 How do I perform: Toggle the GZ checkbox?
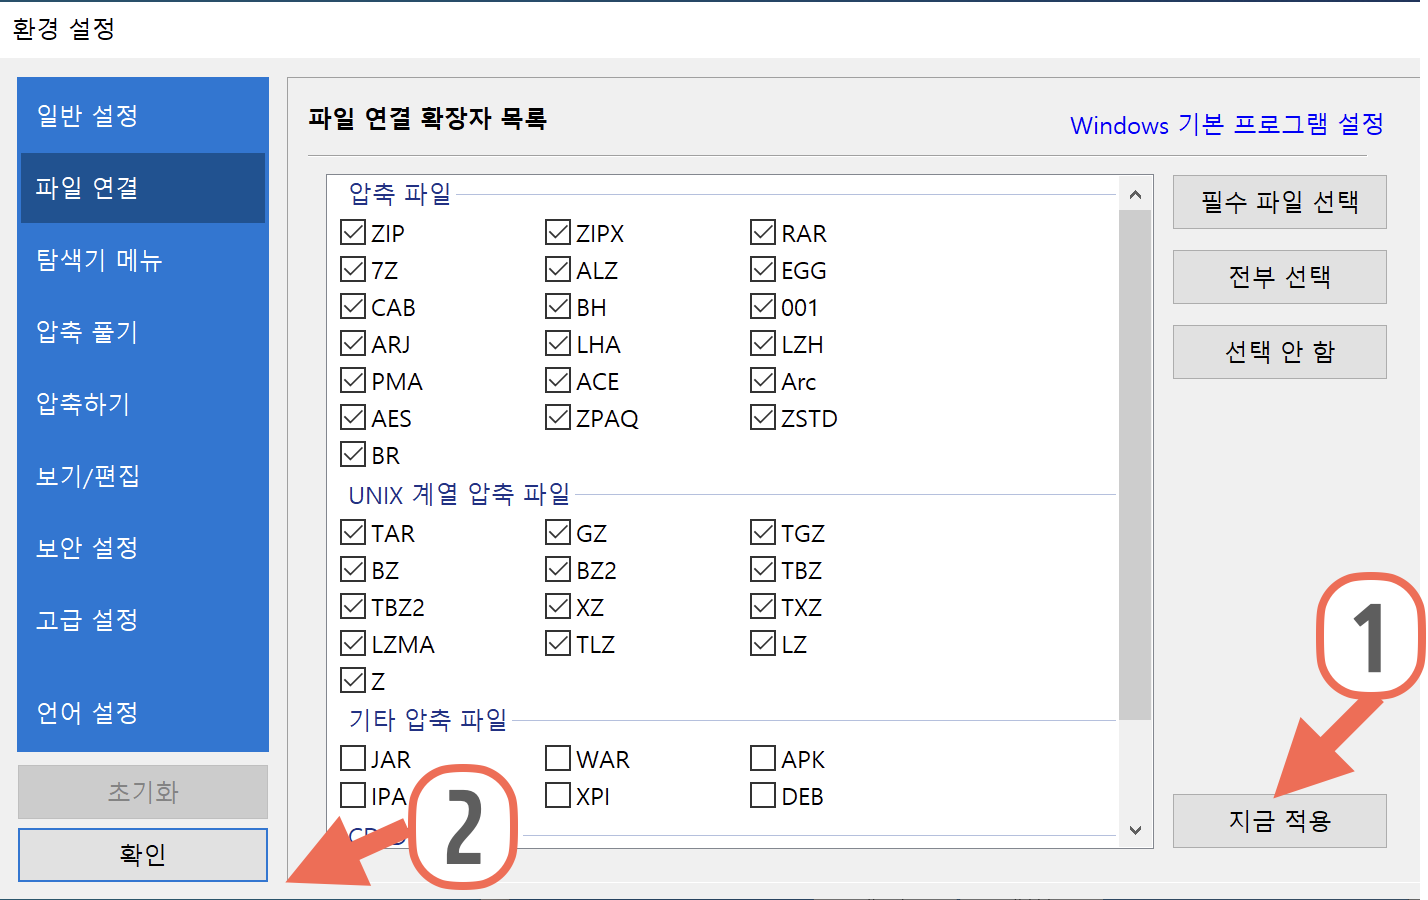coord(558,533)
